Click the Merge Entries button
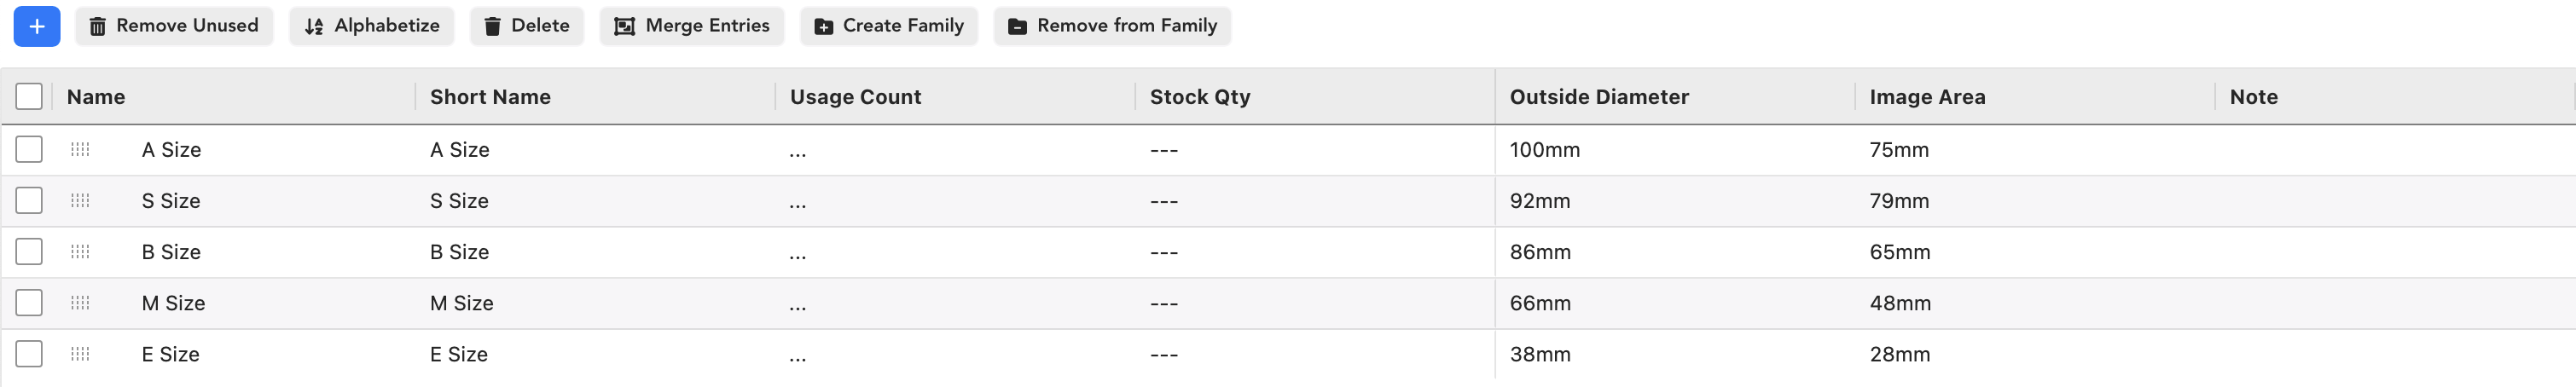This screenshot has width=2576, height=387. pyautogui.click(x=692, y=26)
